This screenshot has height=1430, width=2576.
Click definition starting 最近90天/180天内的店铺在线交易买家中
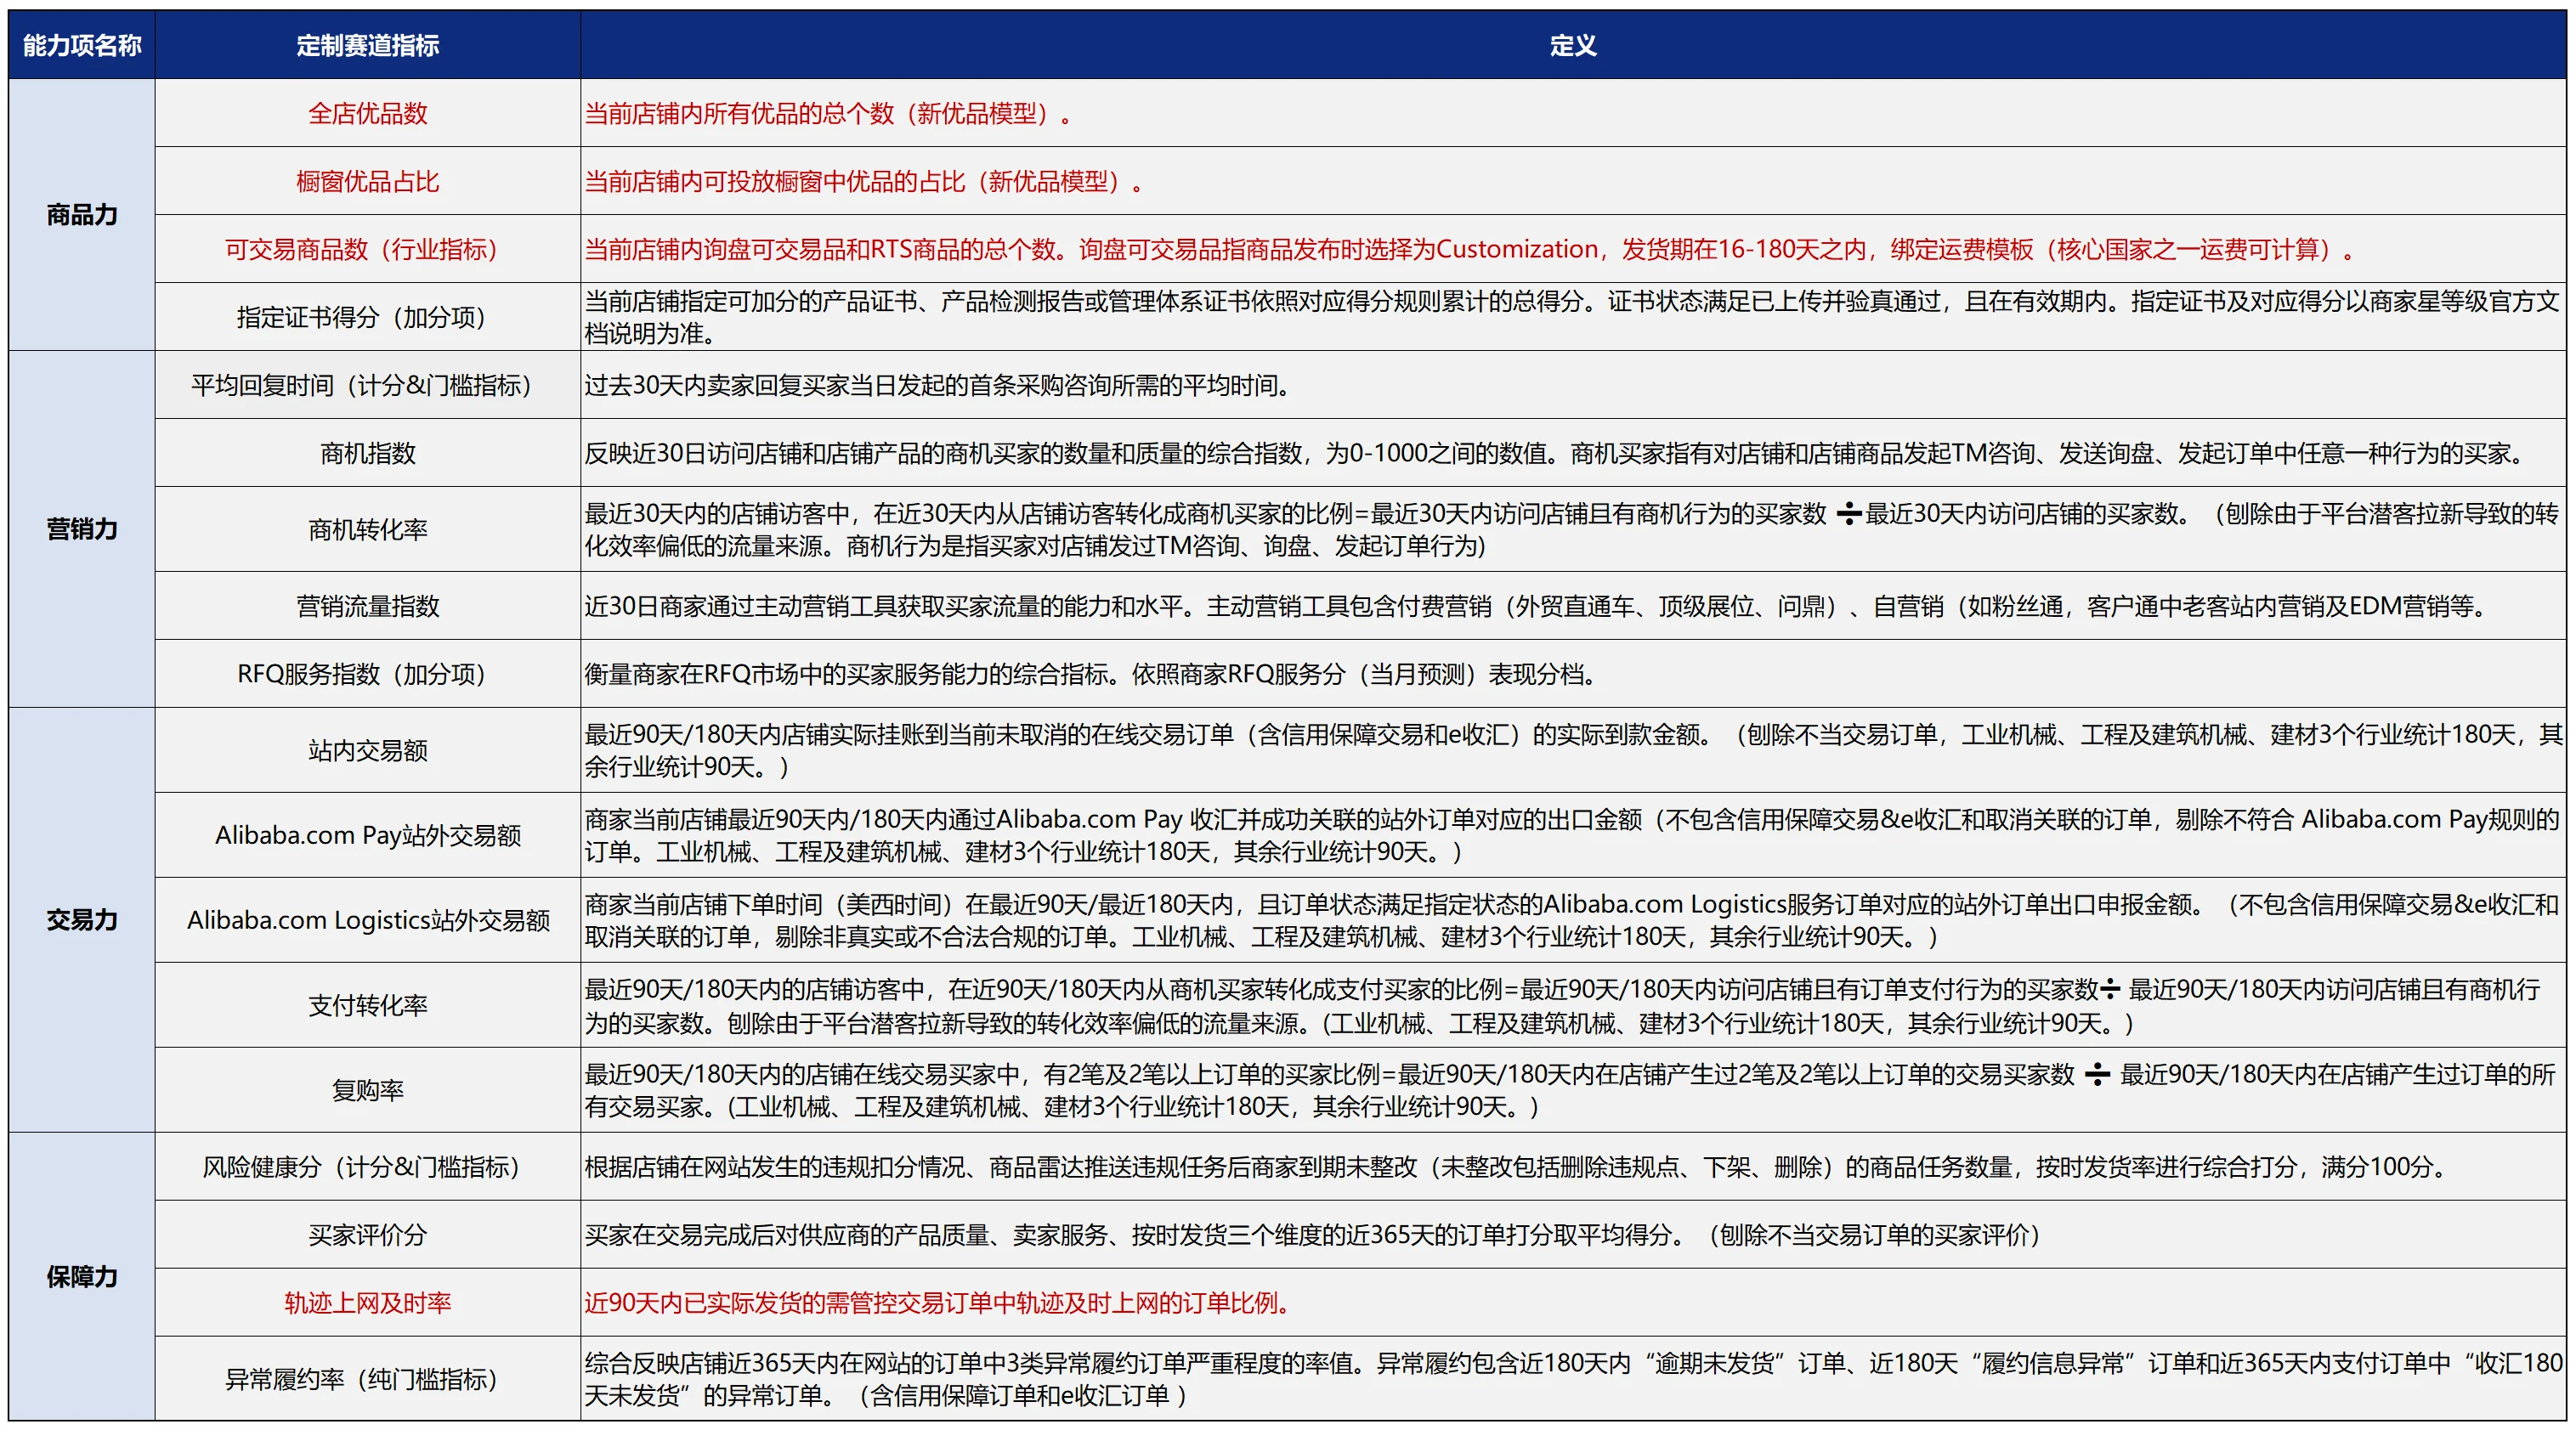1573,1090
